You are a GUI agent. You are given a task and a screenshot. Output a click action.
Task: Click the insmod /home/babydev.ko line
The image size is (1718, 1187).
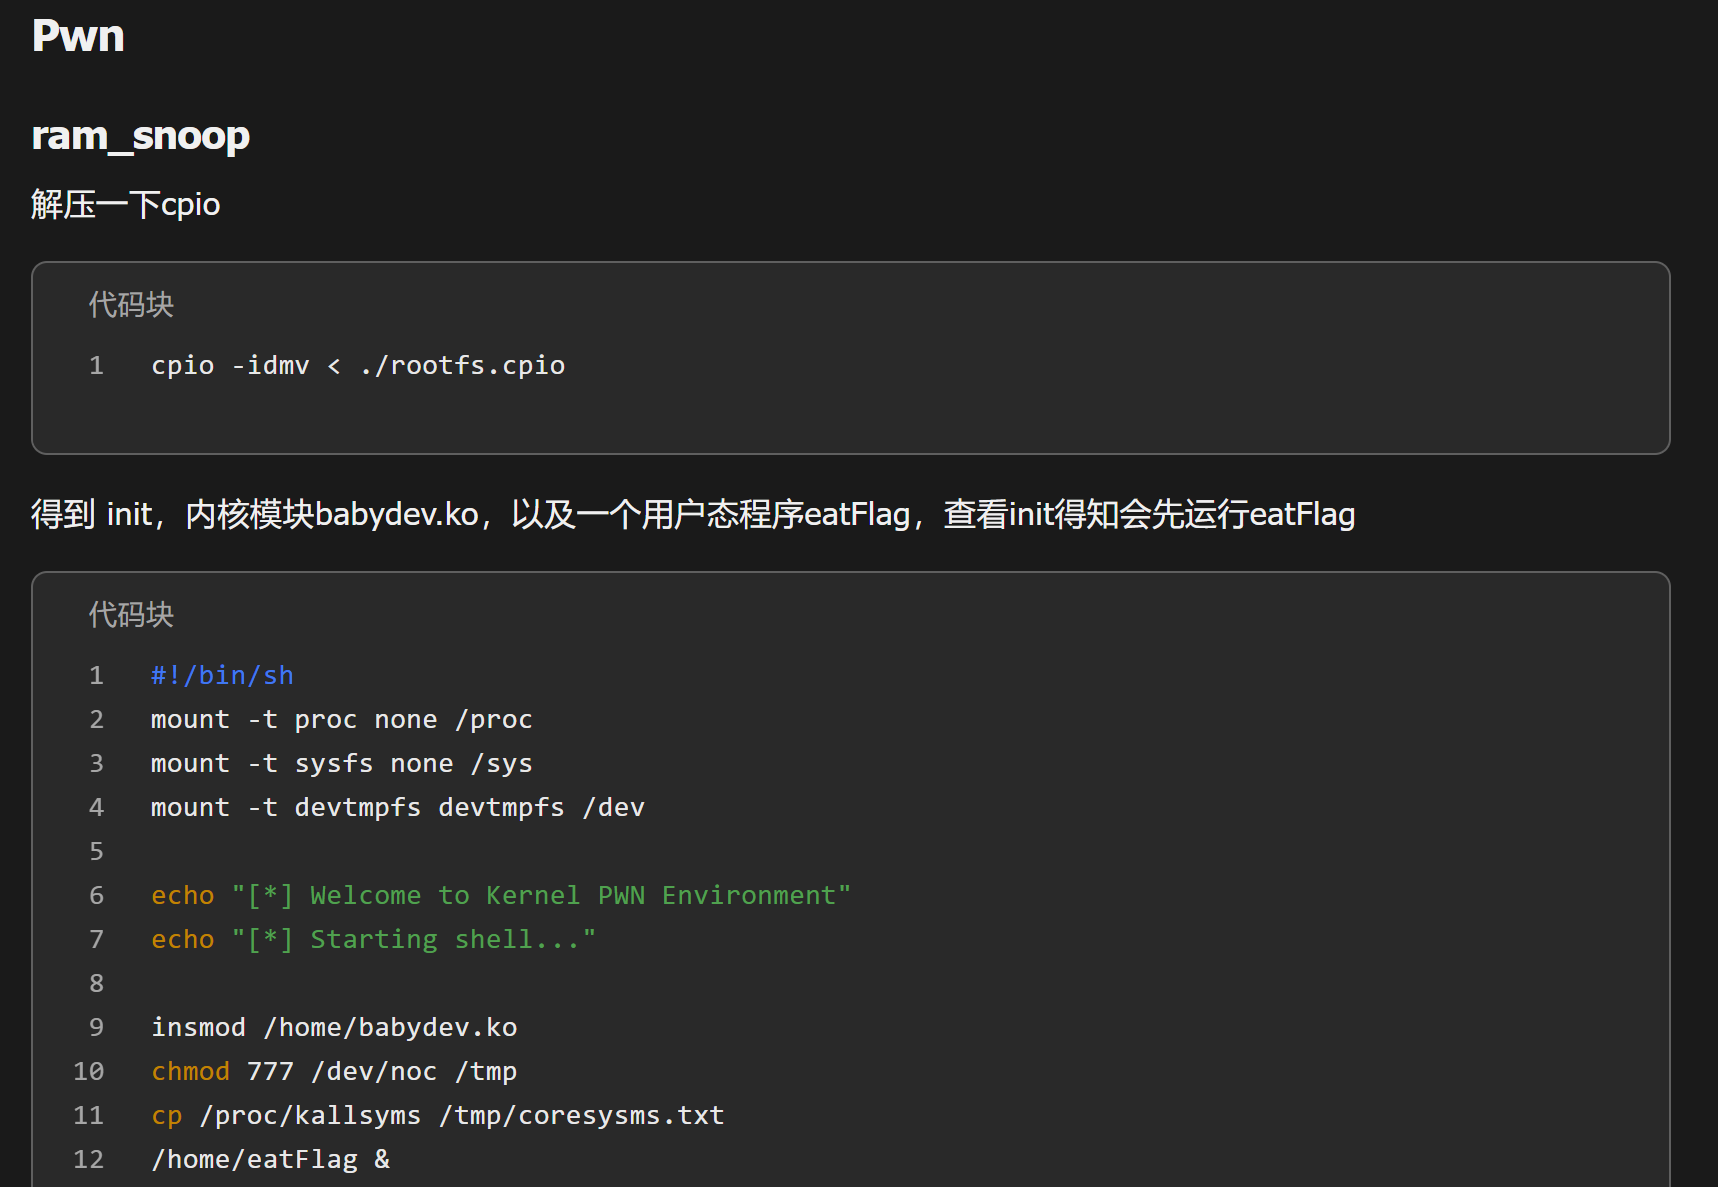pyautogui.click(x=334, y=1027)
